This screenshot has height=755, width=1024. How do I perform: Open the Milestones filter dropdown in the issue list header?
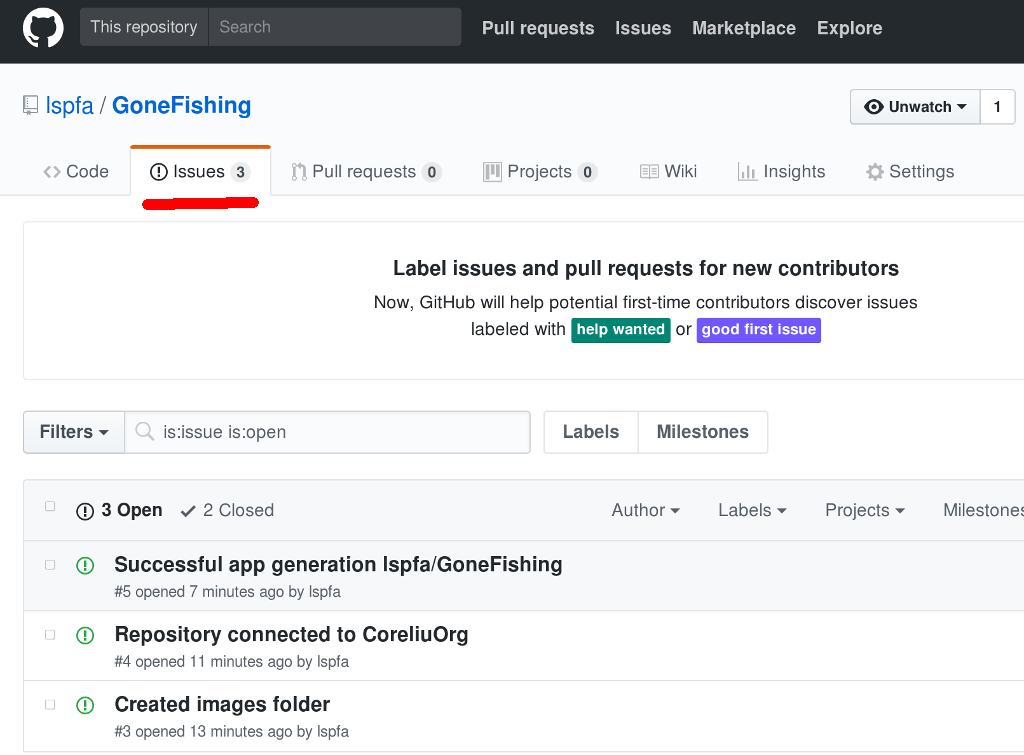(983, 510)
